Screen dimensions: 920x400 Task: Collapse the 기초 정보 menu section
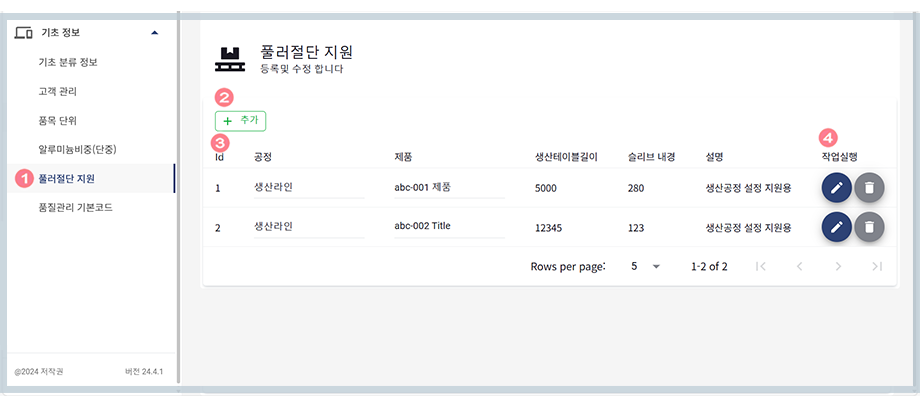point(153,33)
